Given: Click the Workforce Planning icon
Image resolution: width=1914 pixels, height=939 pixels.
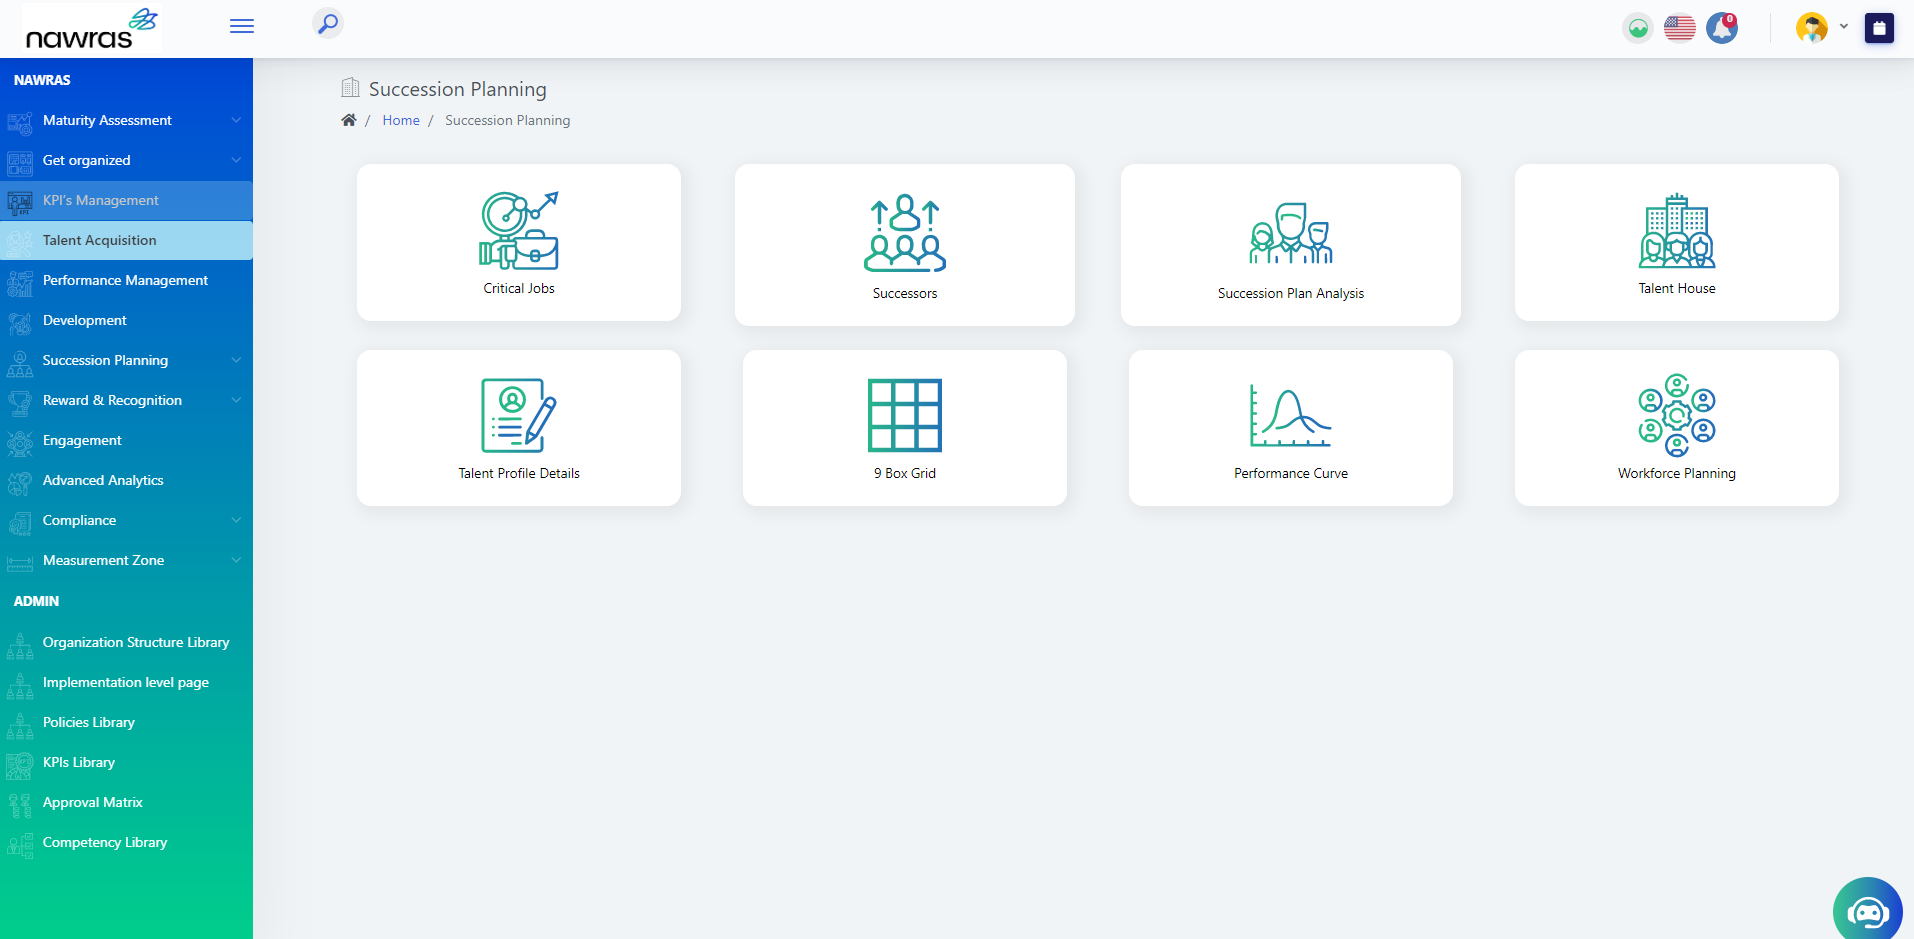Looking at the screenshot, I should tap(1676, 415).
